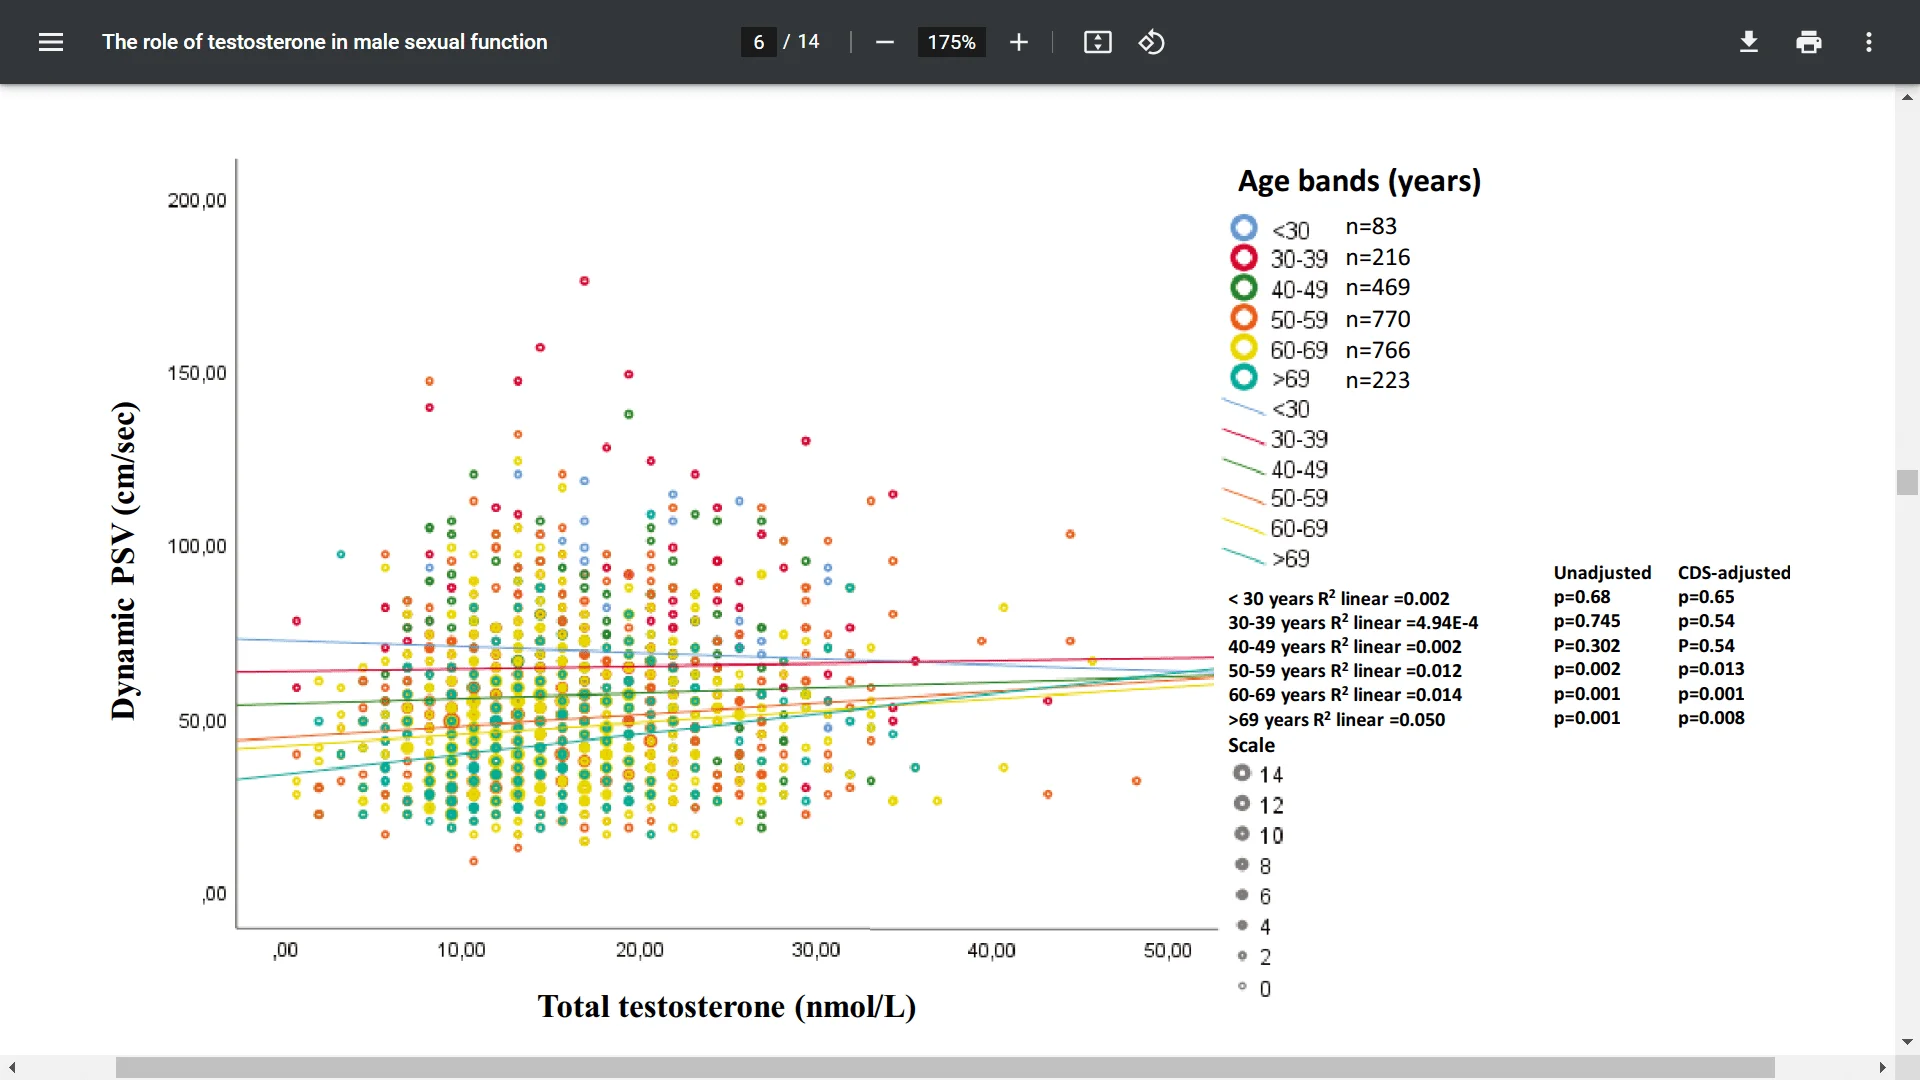Click the 'Unadjusted' column header
The width and height of the screenshot is (1920, 1080).
(1602, 573)
